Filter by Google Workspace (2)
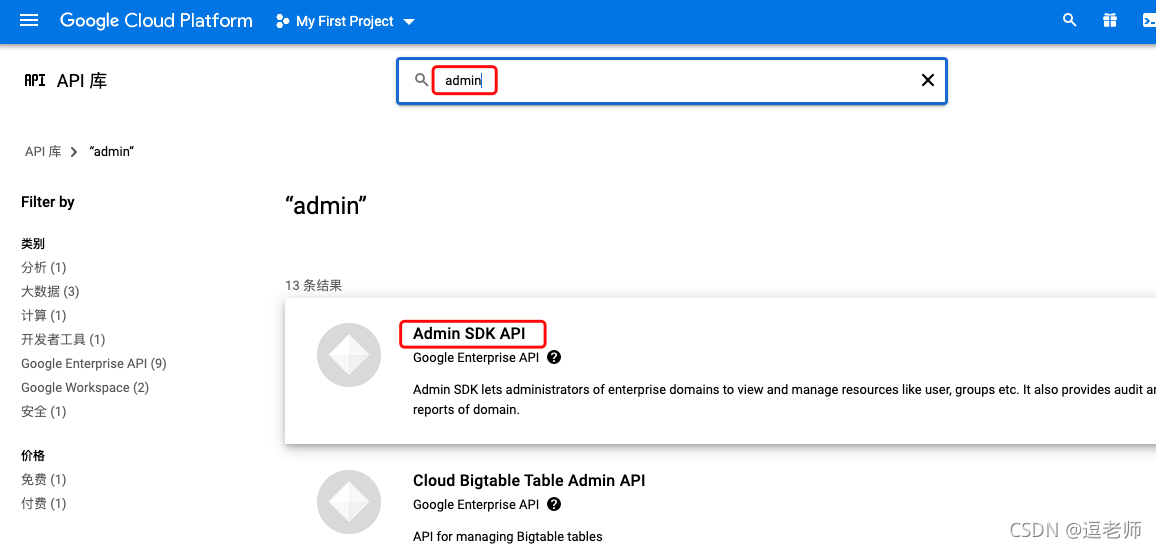 85,387
